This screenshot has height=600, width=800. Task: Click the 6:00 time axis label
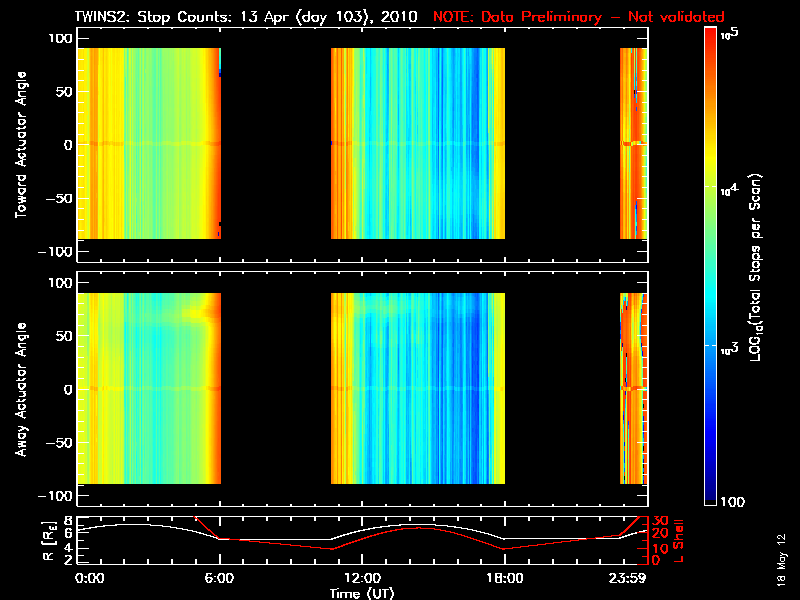(x=219, y=578)
